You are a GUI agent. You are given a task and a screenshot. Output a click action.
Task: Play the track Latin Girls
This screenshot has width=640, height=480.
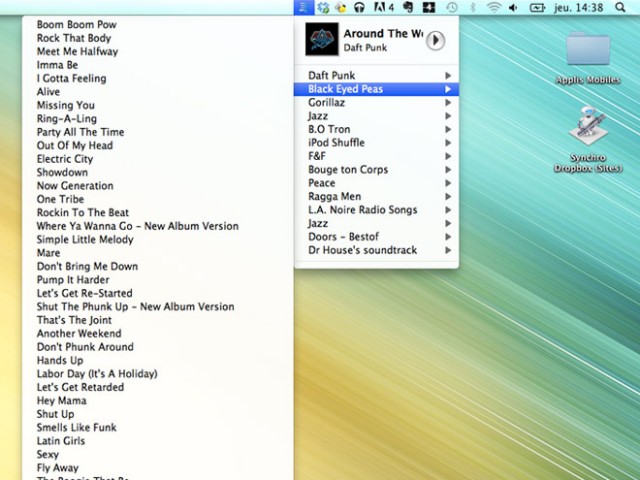pyautogui.click(x=158, y=441)
